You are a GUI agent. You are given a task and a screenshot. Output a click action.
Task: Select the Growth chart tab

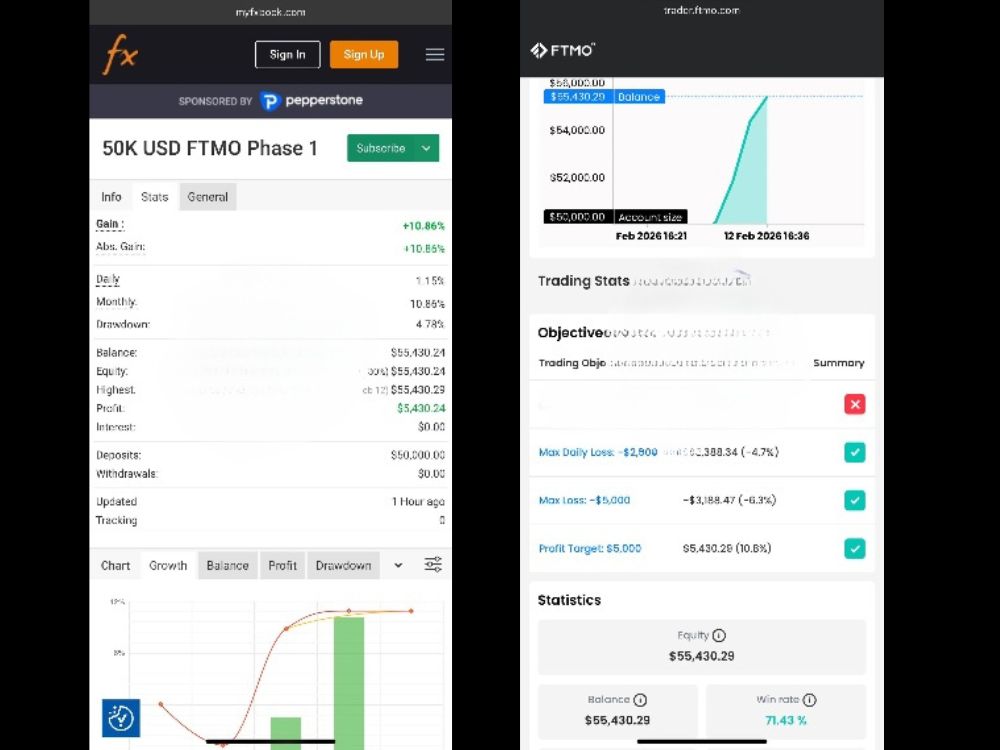tap(168, 566)
